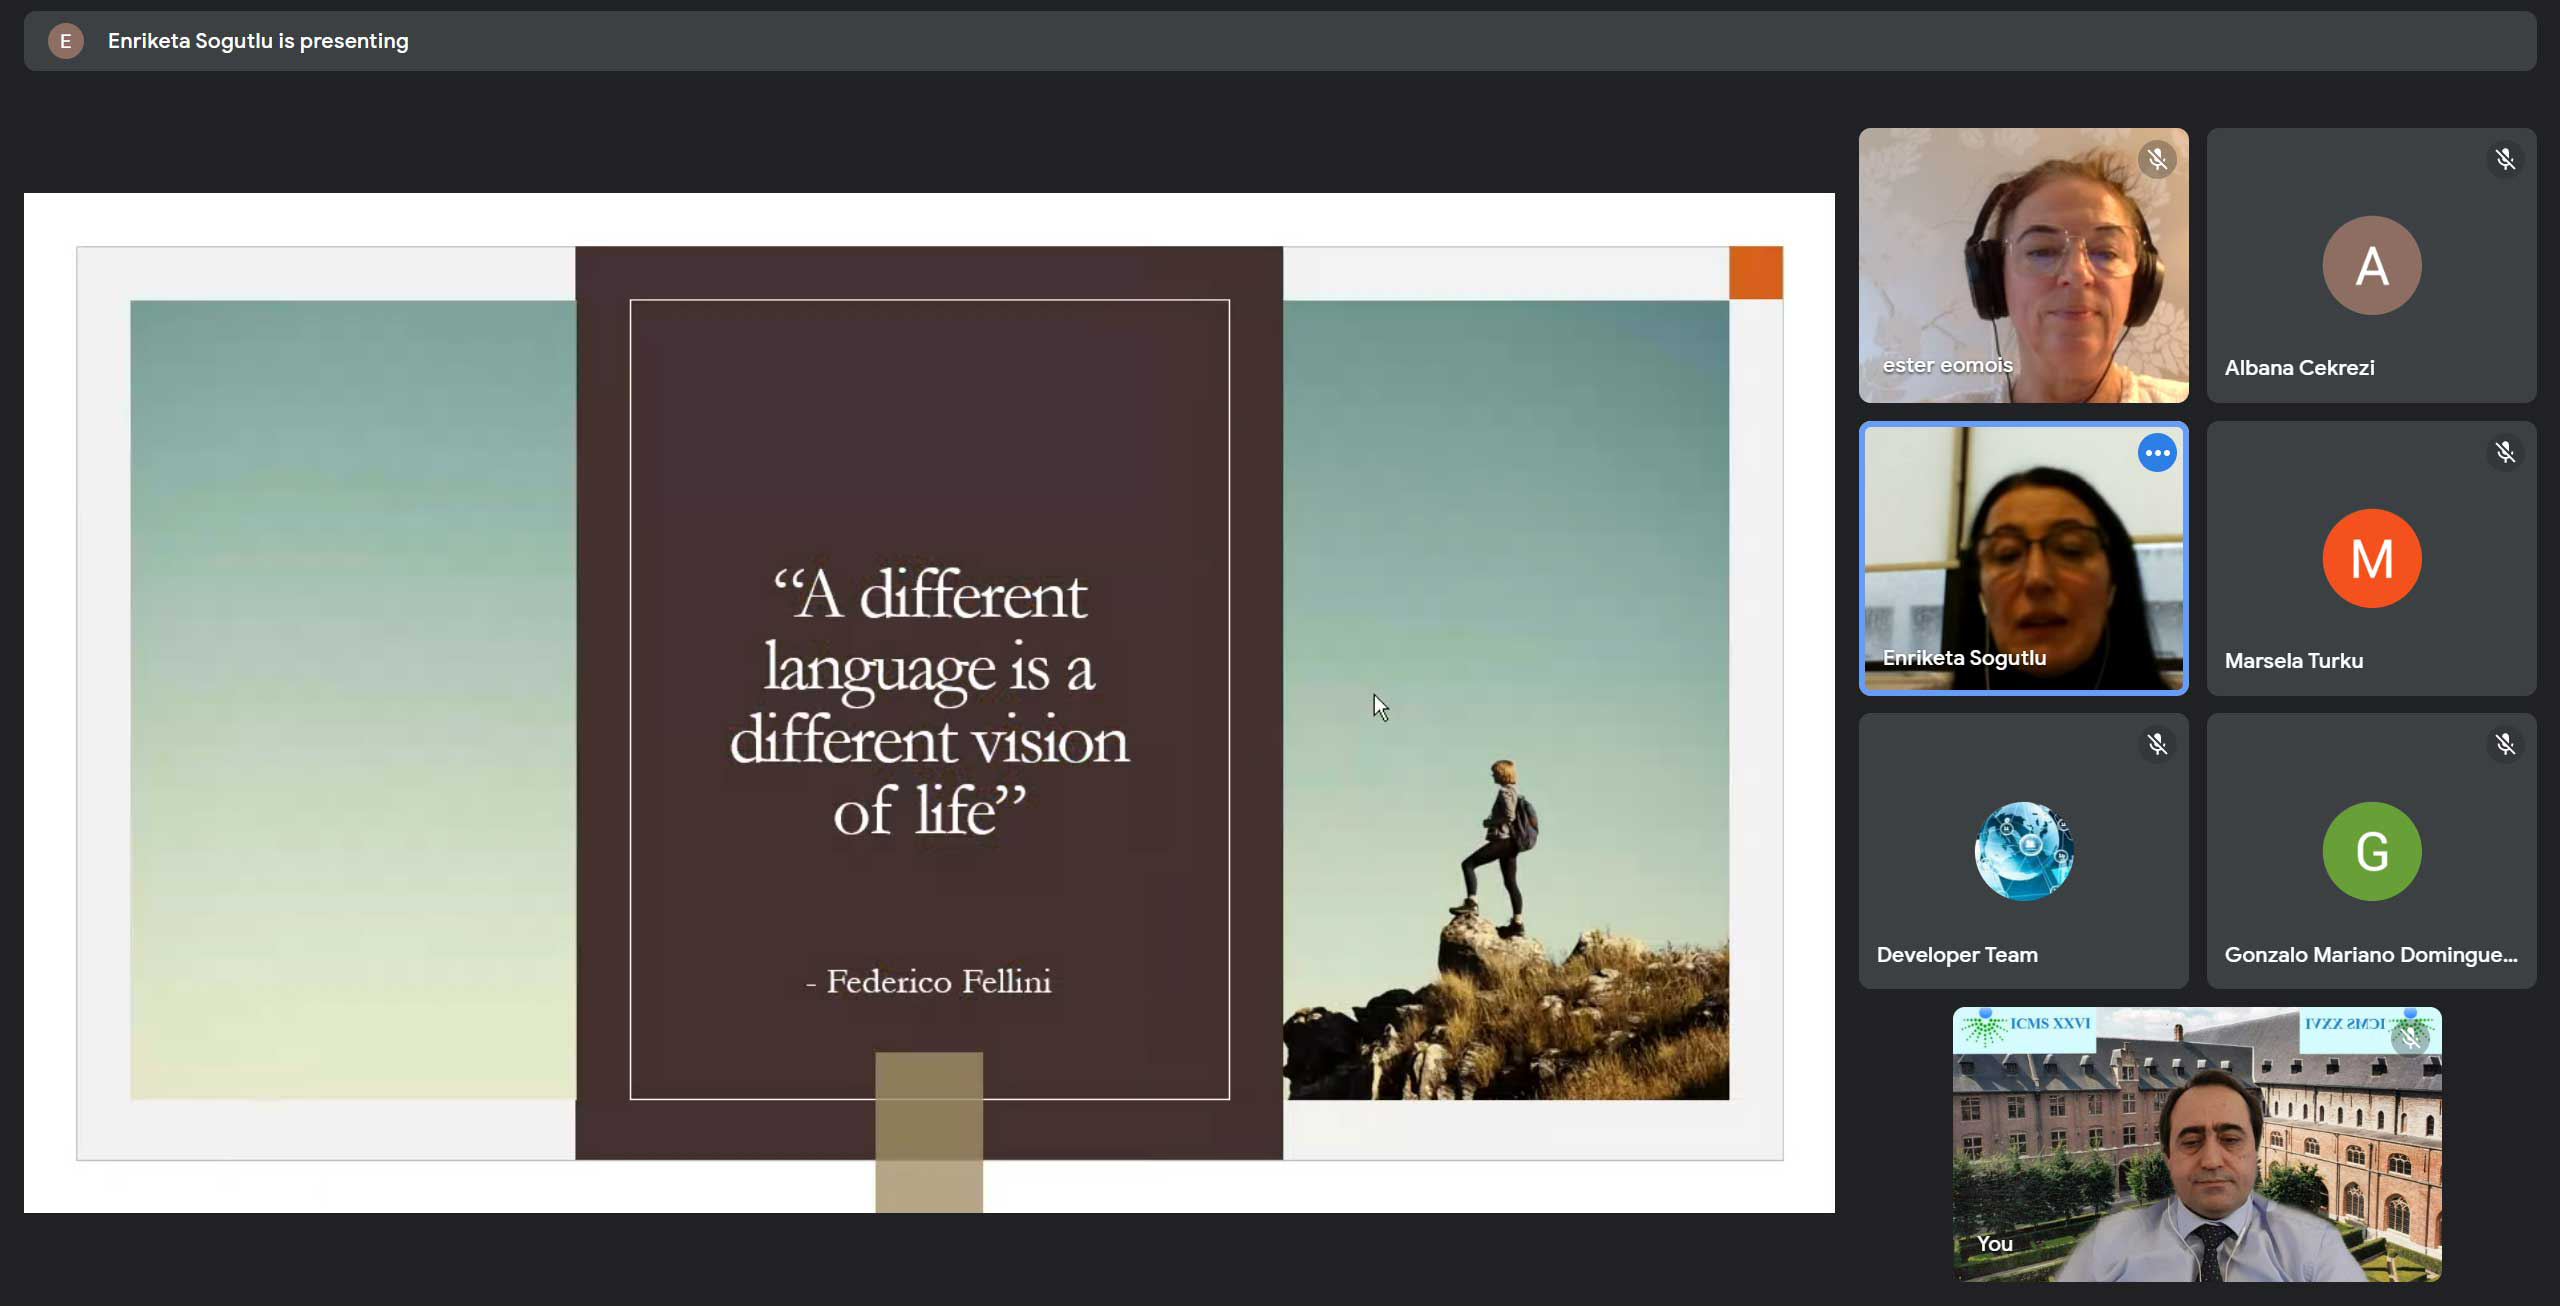Click orange square on presented slide corner
The width and height of the screenshot is (2560, 1306).
pos(1755,273)
